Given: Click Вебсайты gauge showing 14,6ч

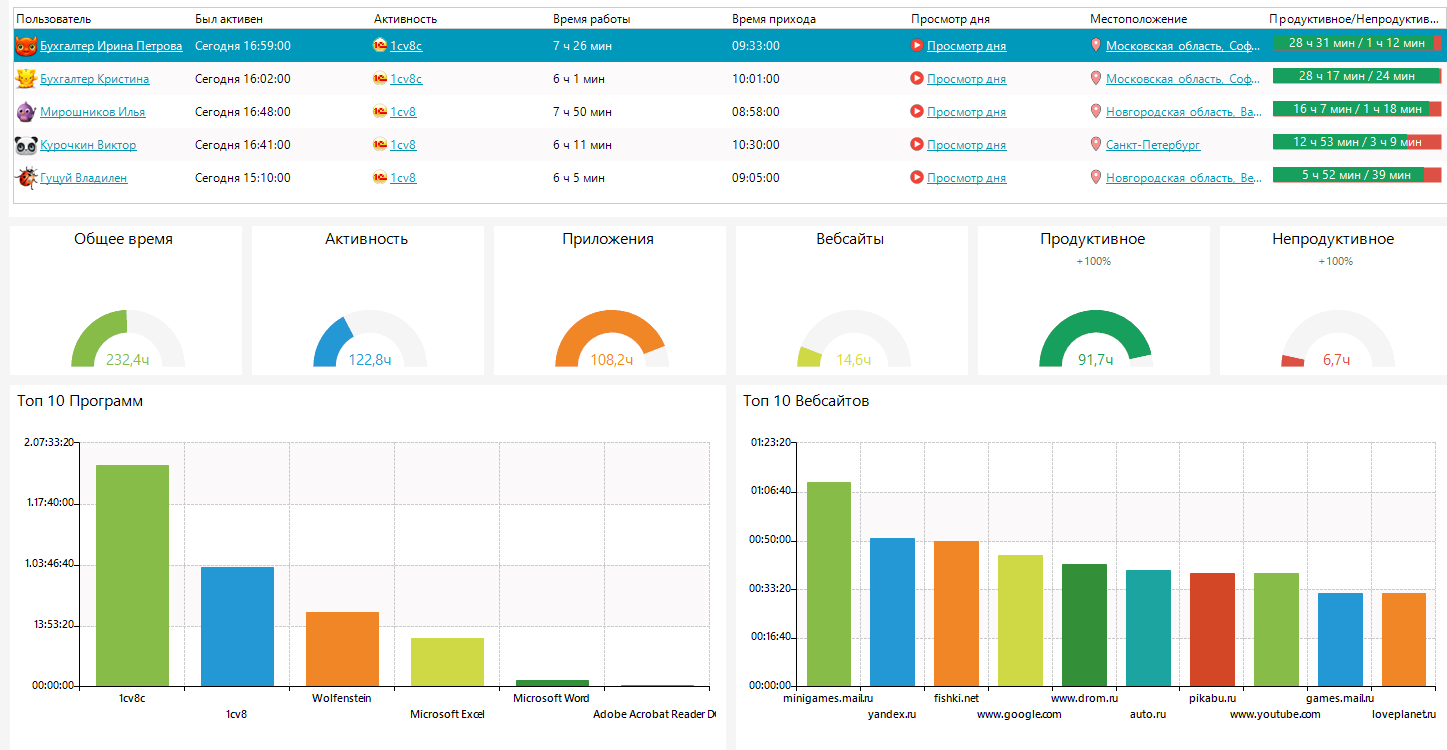Looking at the screenshot, I should (853, 340).
